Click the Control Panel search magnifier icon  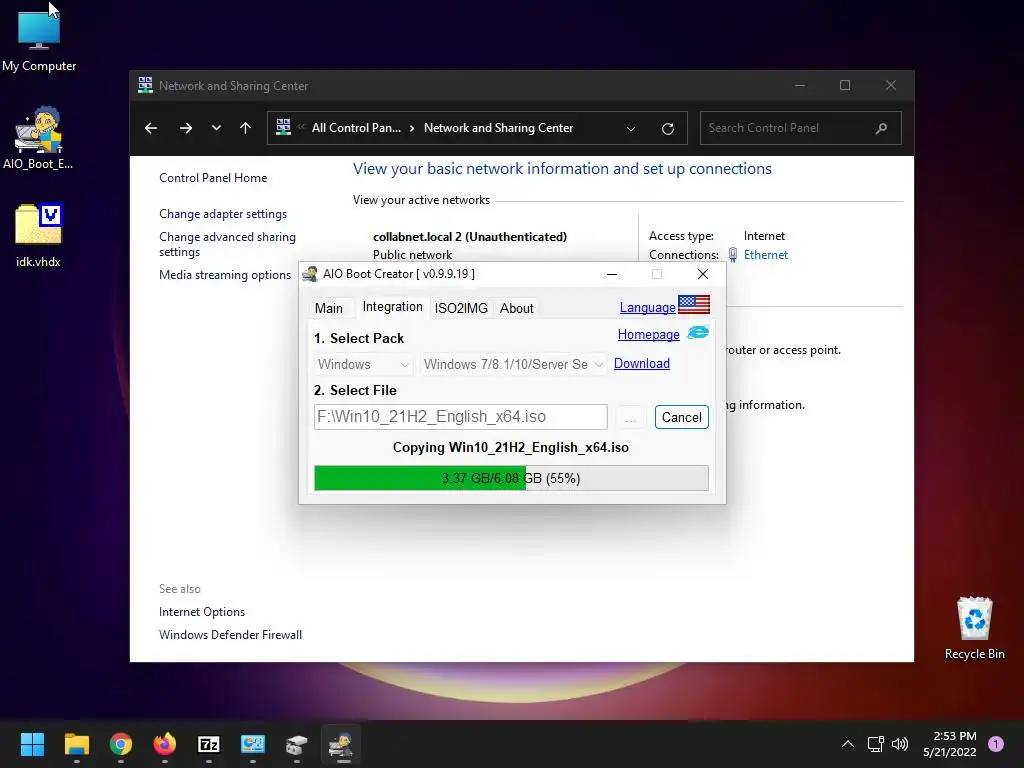(881, 128)
